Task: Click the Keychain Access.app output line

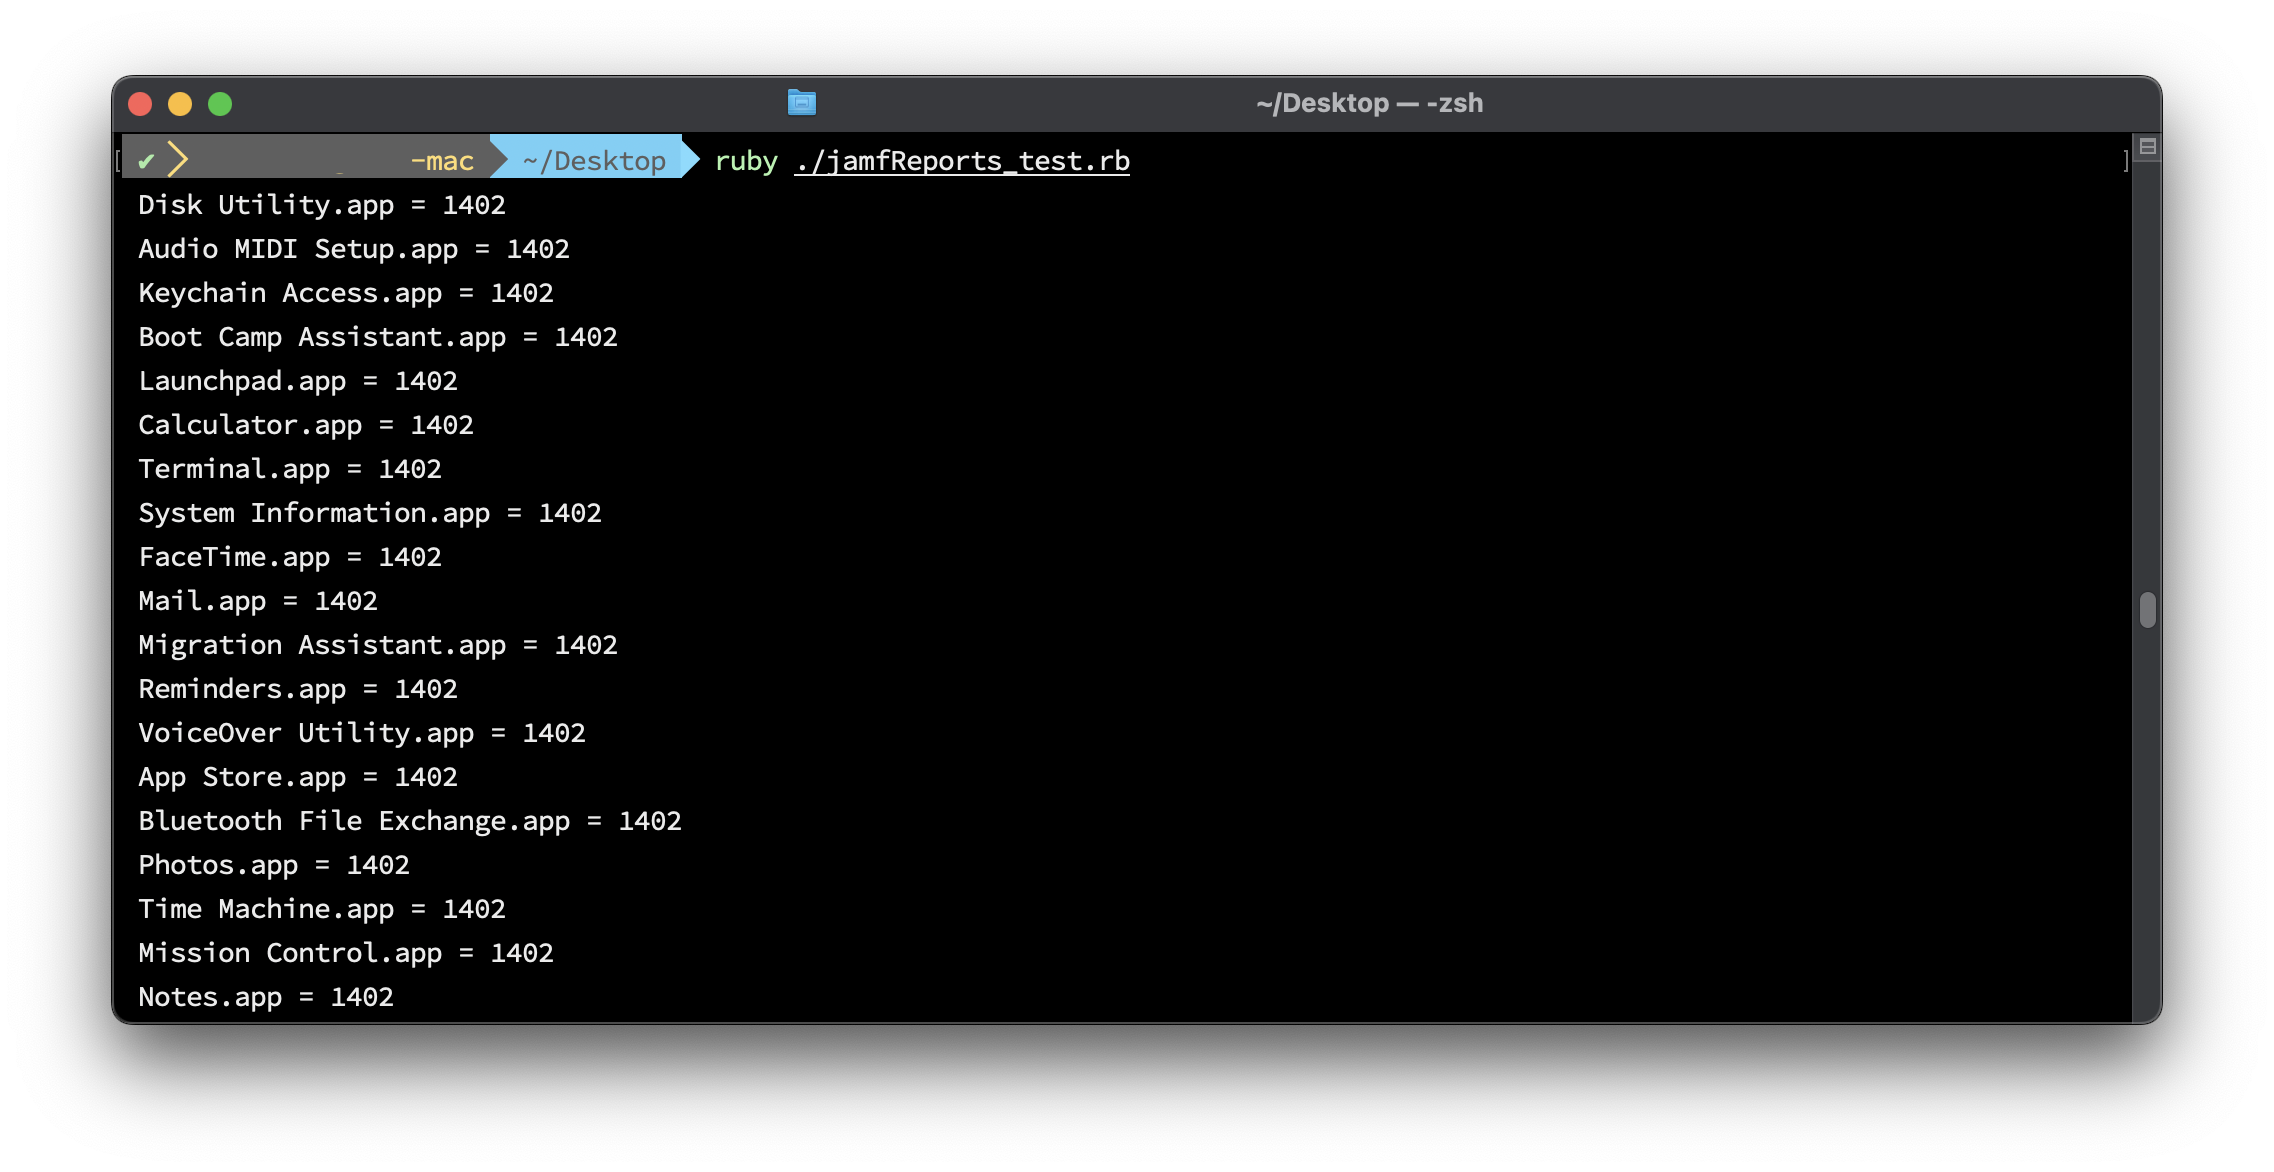Action: [x=345, y=293]
